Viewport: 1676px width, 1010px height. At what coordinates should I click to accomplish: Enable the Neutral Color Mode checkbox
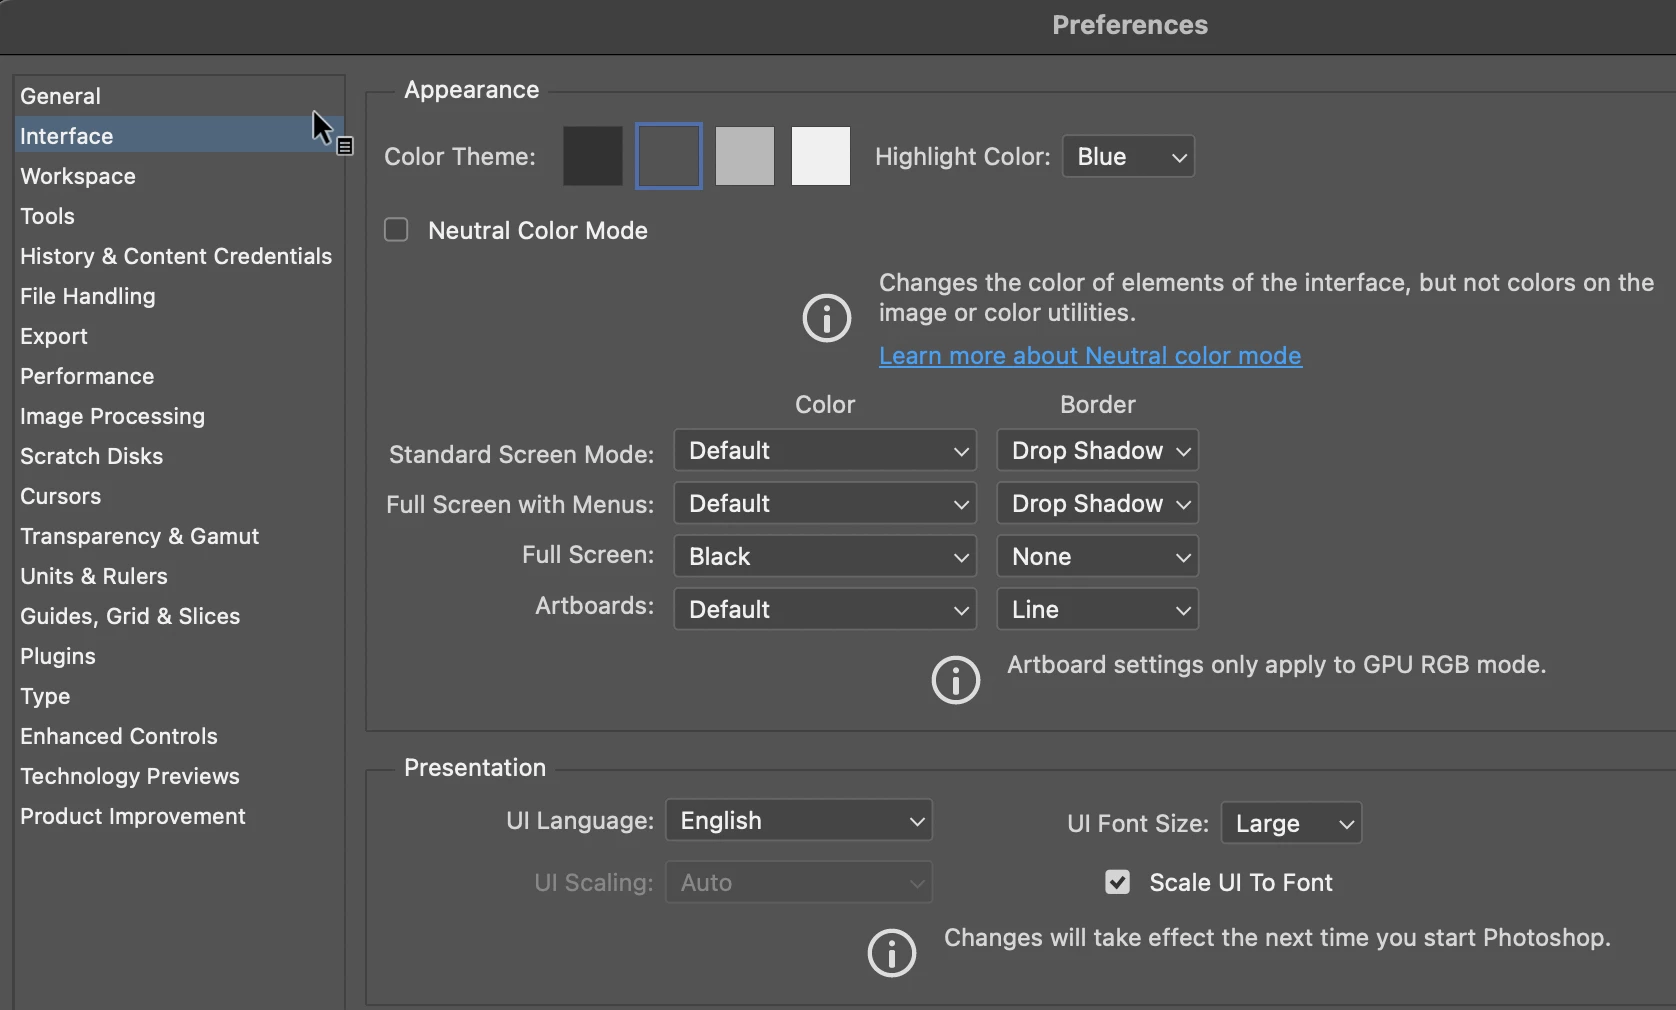tap(396, 230)
